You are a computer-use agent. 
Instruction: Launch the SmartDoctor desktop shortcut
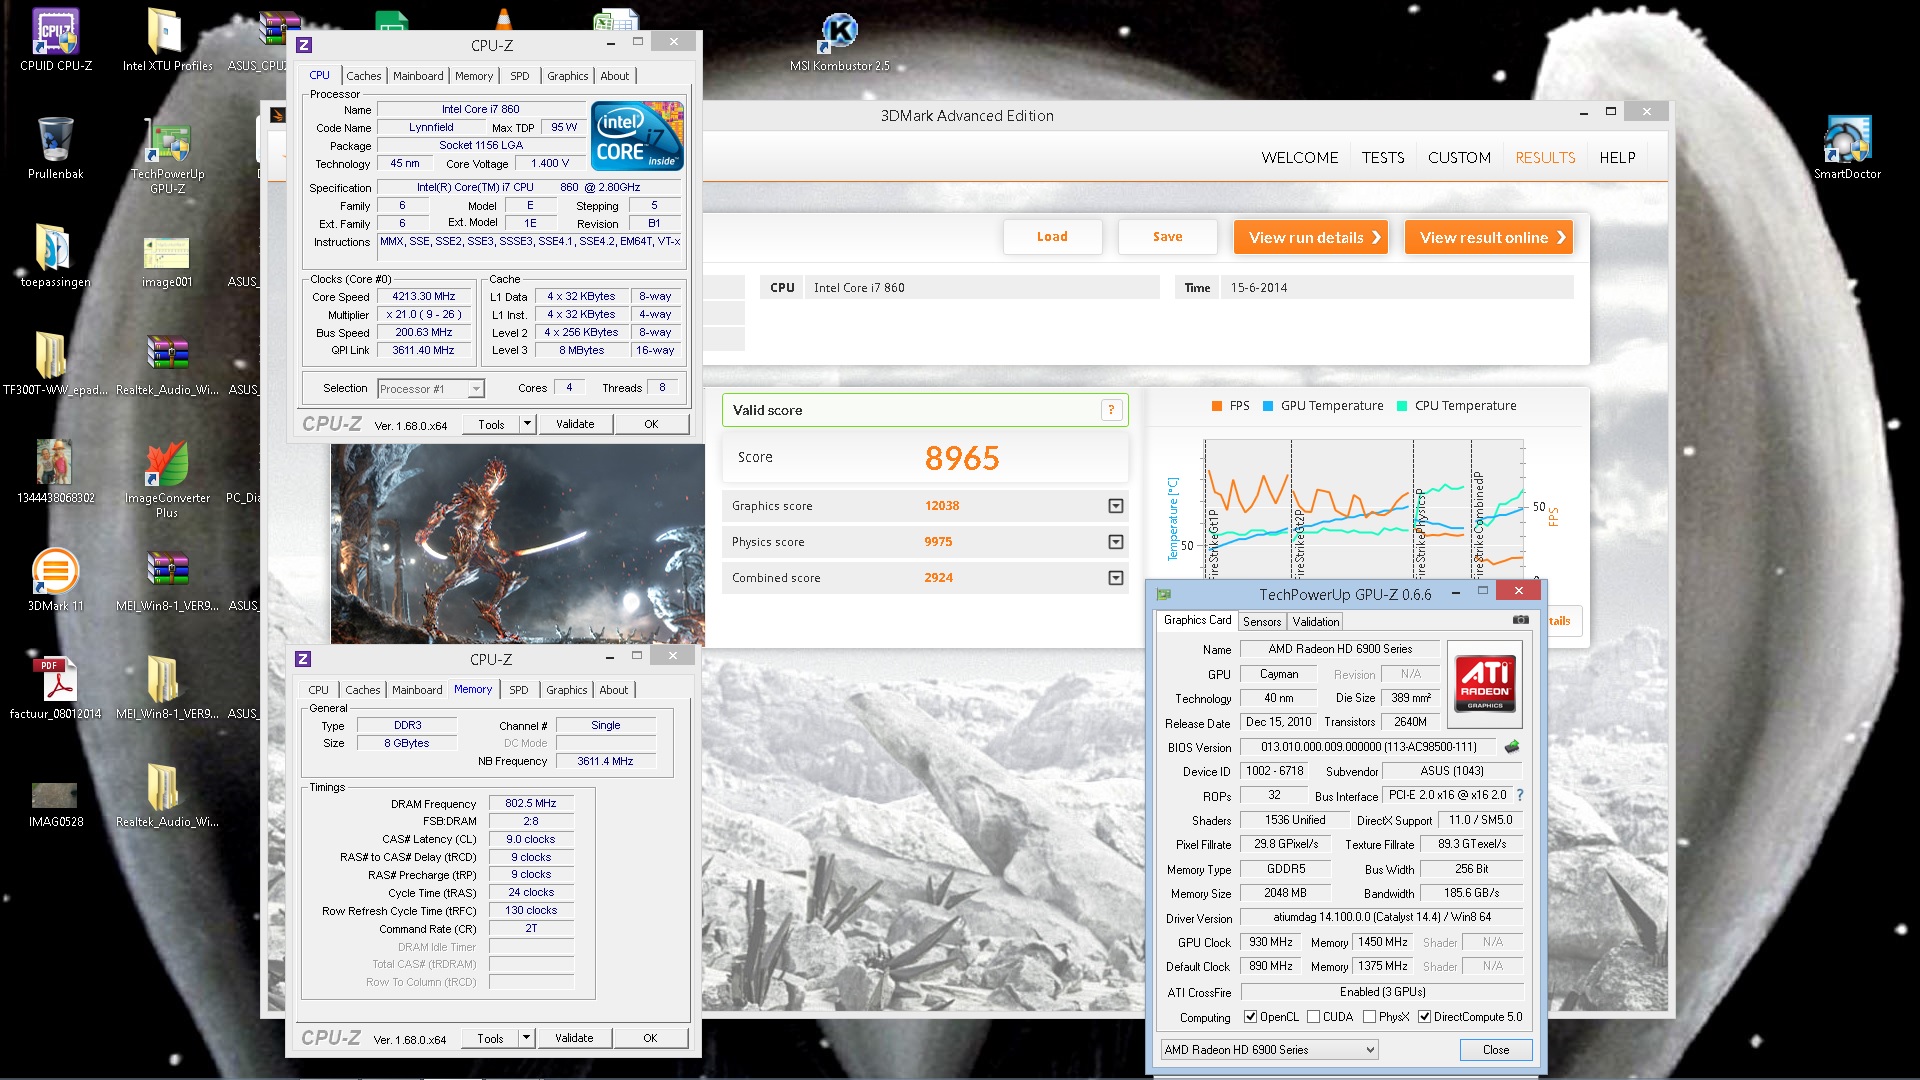[x=1847, y=148]
